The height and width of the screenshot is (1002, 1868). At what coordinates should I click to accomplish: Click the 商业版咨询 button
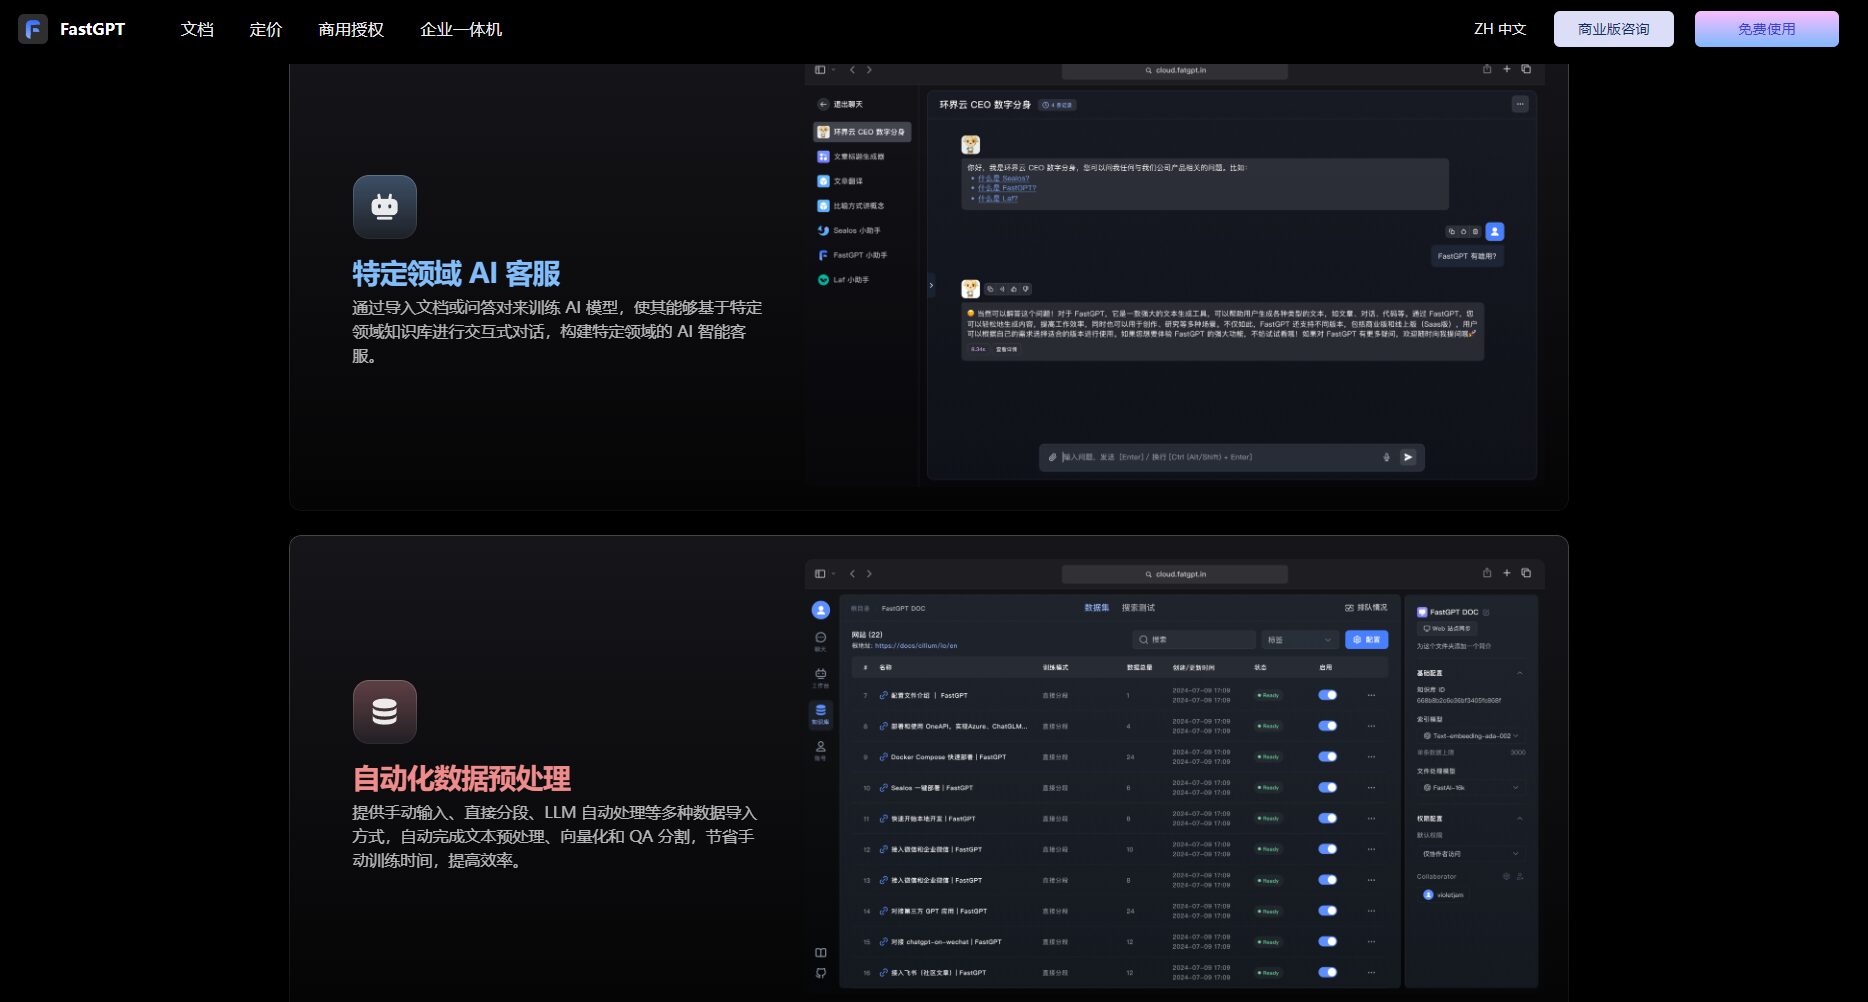(x=1613, y=29)
